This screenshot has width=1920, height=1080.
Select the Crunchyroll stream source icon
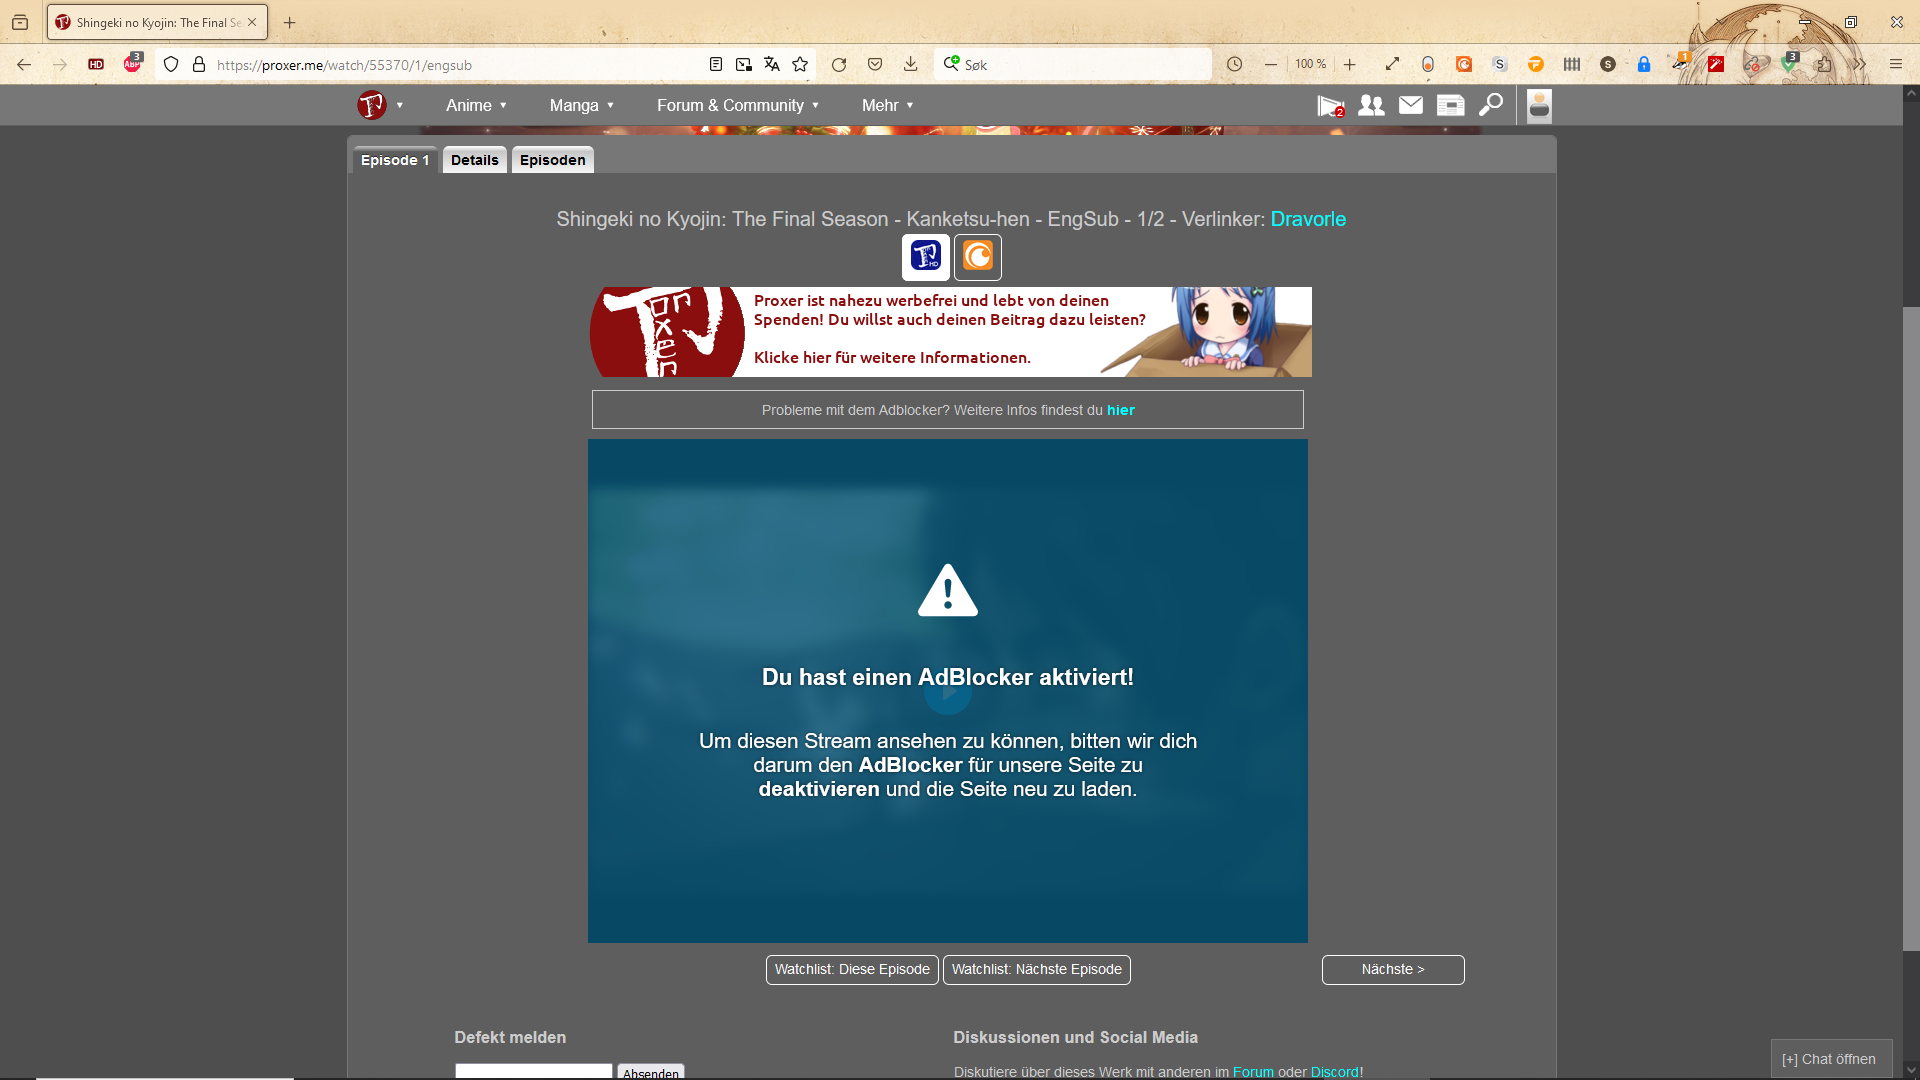click(978, 257)
